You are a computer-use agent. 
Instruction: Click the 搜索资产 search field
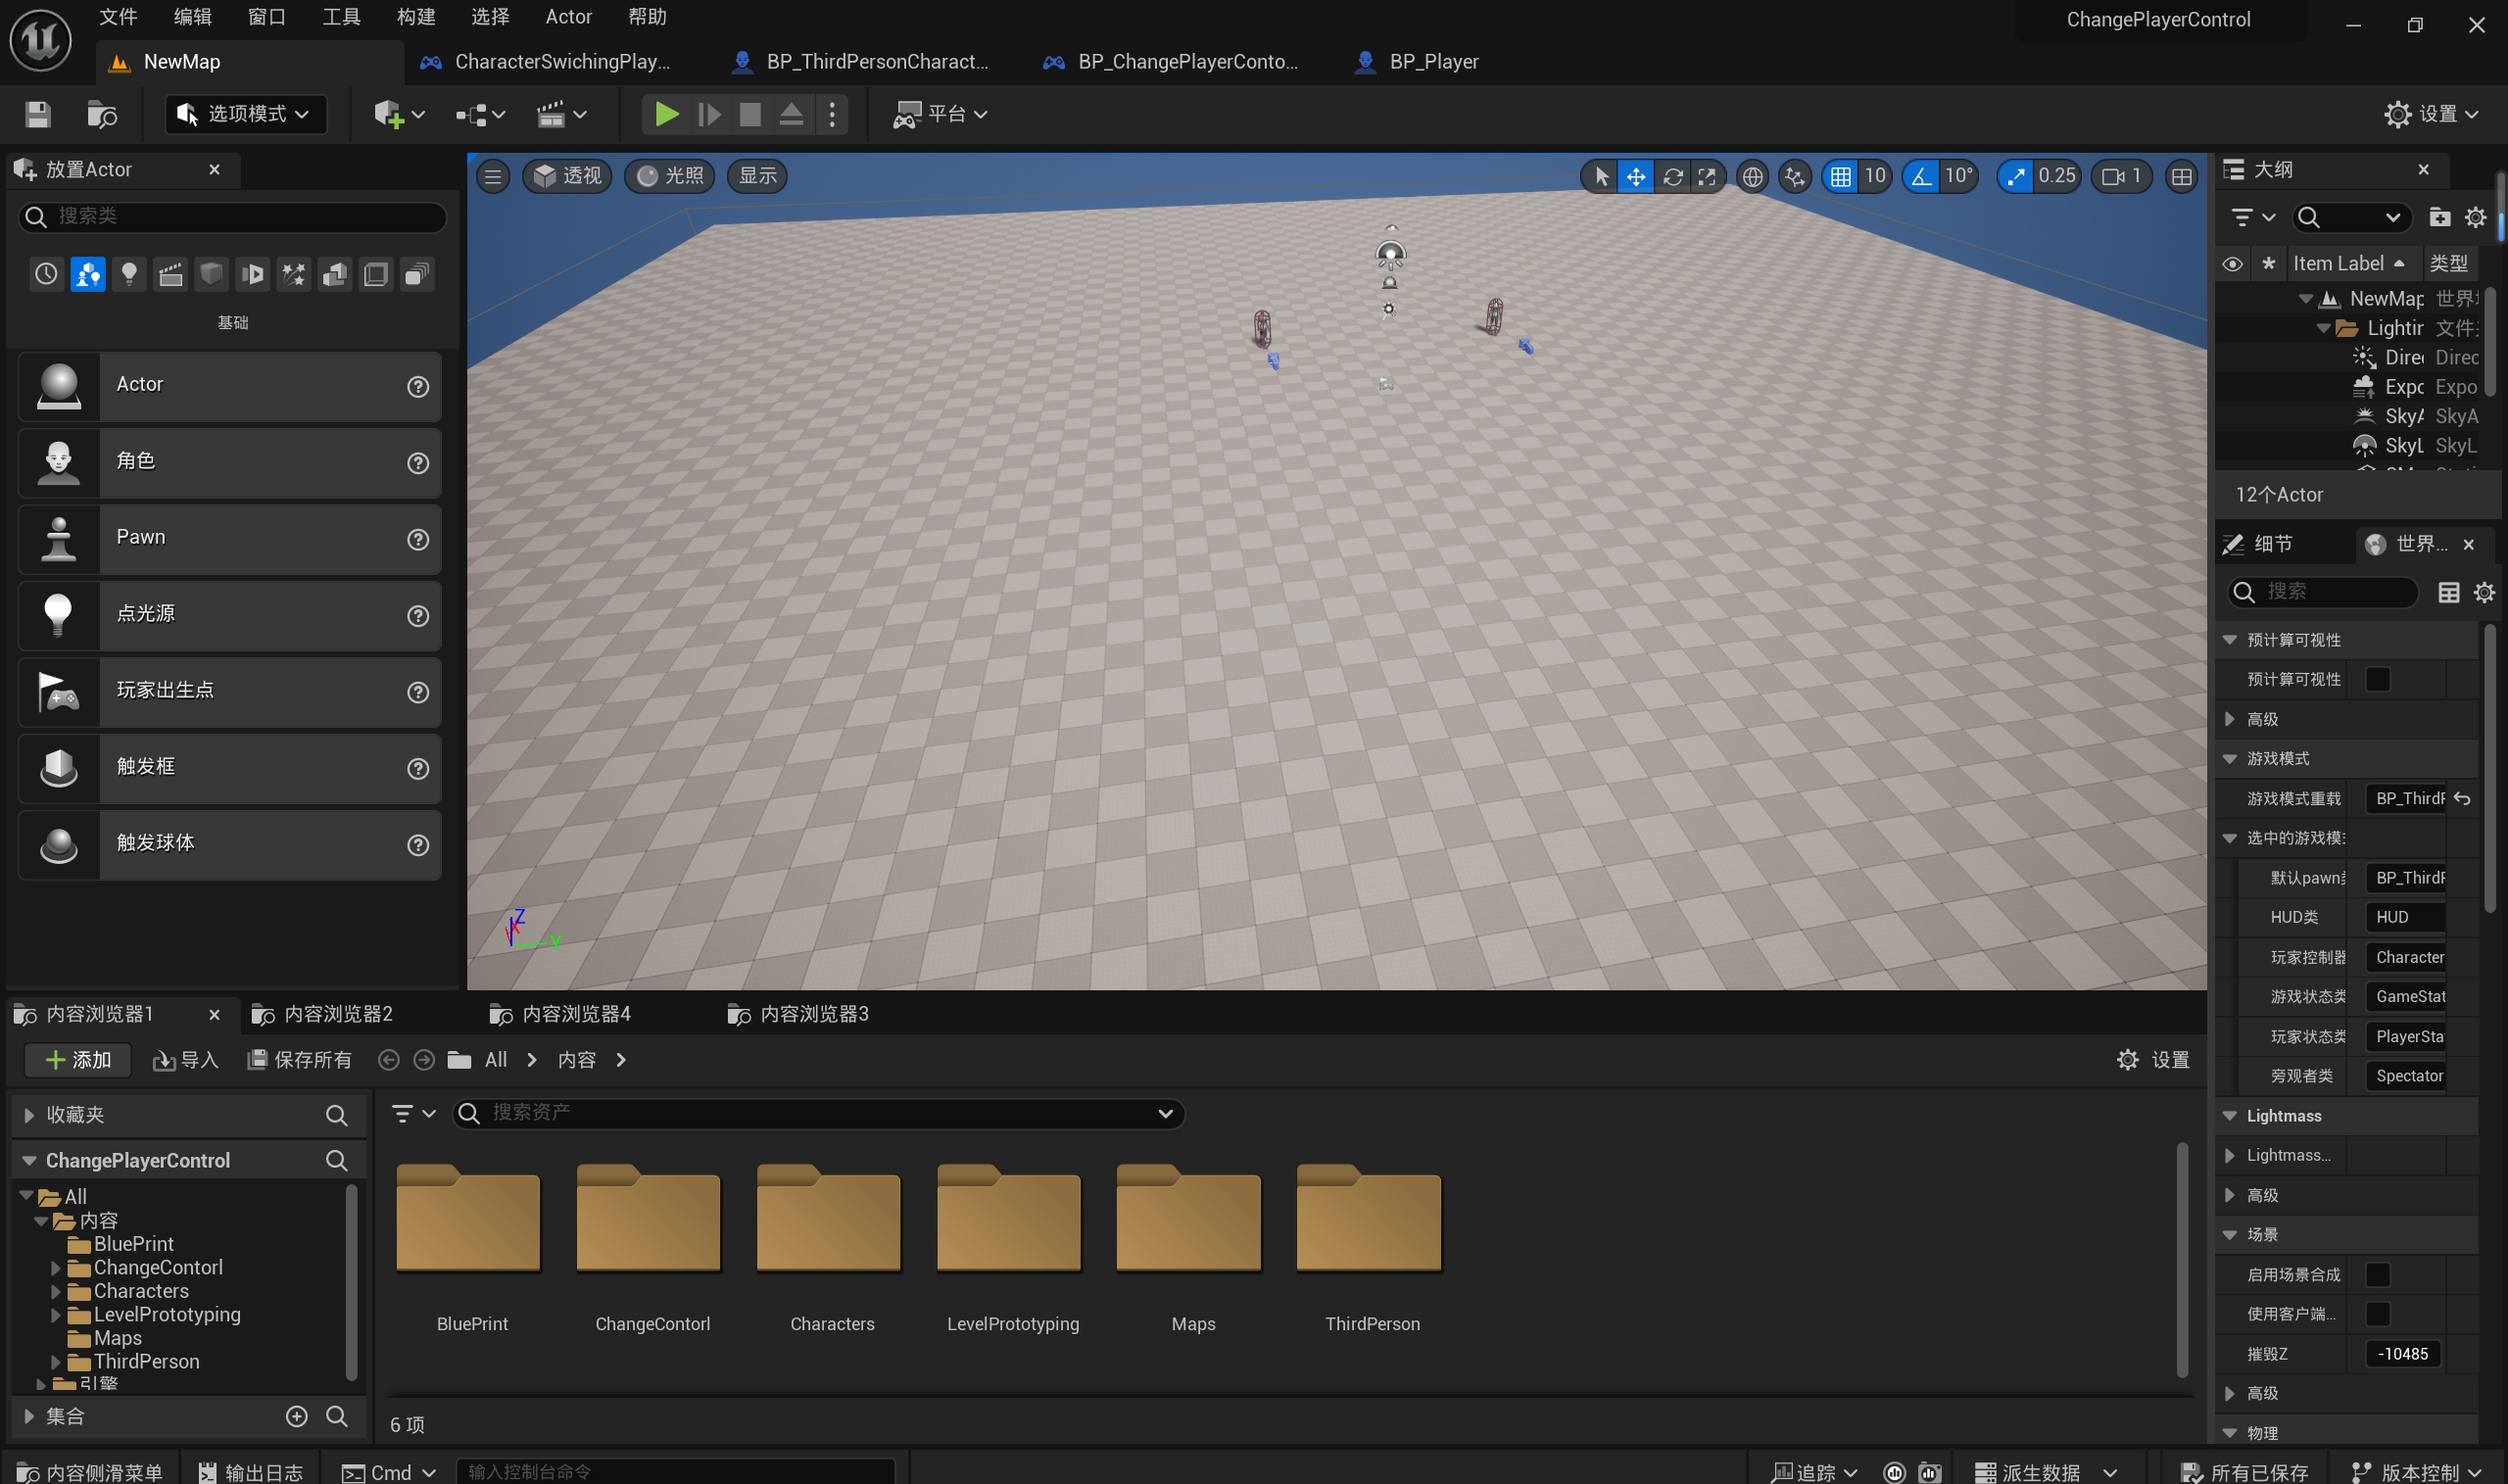tap(815, 1113)
